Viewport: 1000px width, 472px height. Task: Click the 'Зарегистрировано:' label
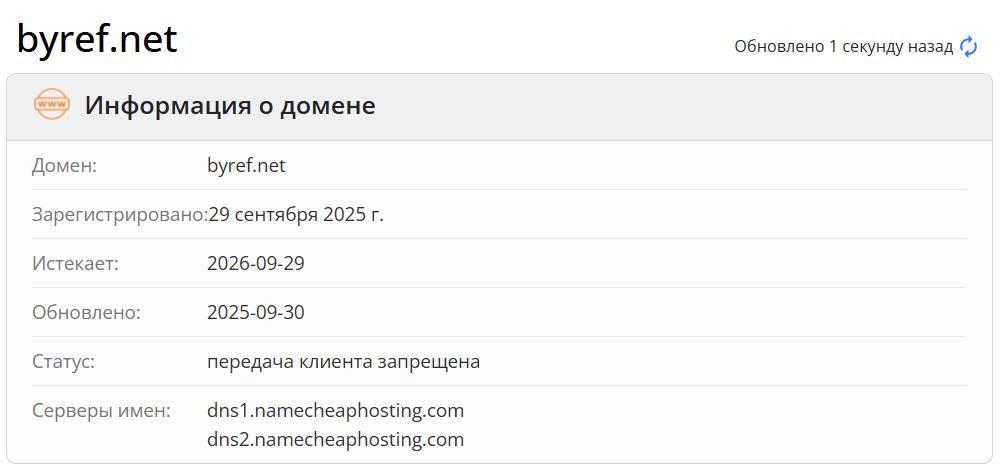118,214
